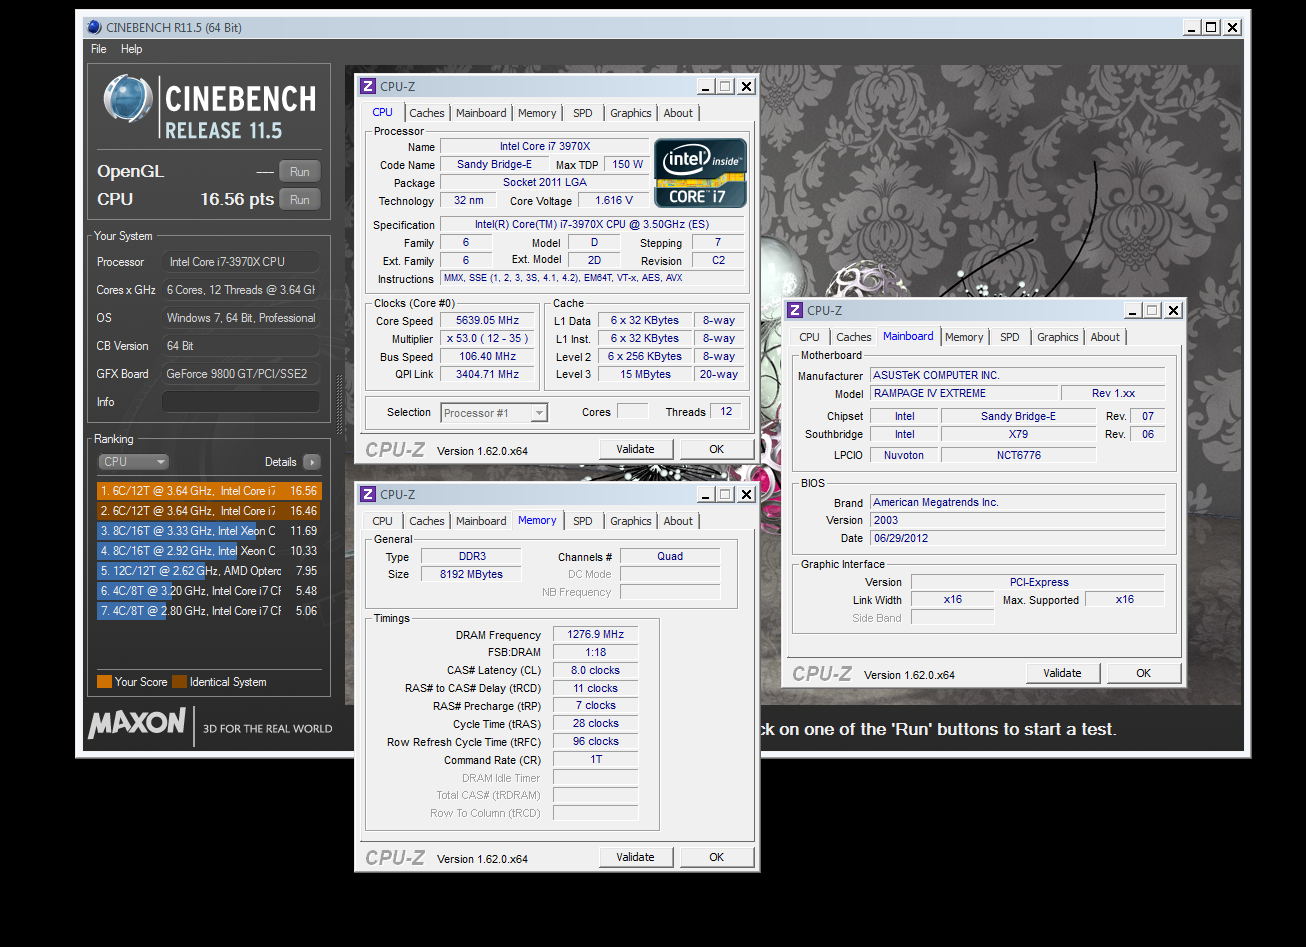
Task: Open About tab in top CPU-Z window
Action: pos(678,113)
